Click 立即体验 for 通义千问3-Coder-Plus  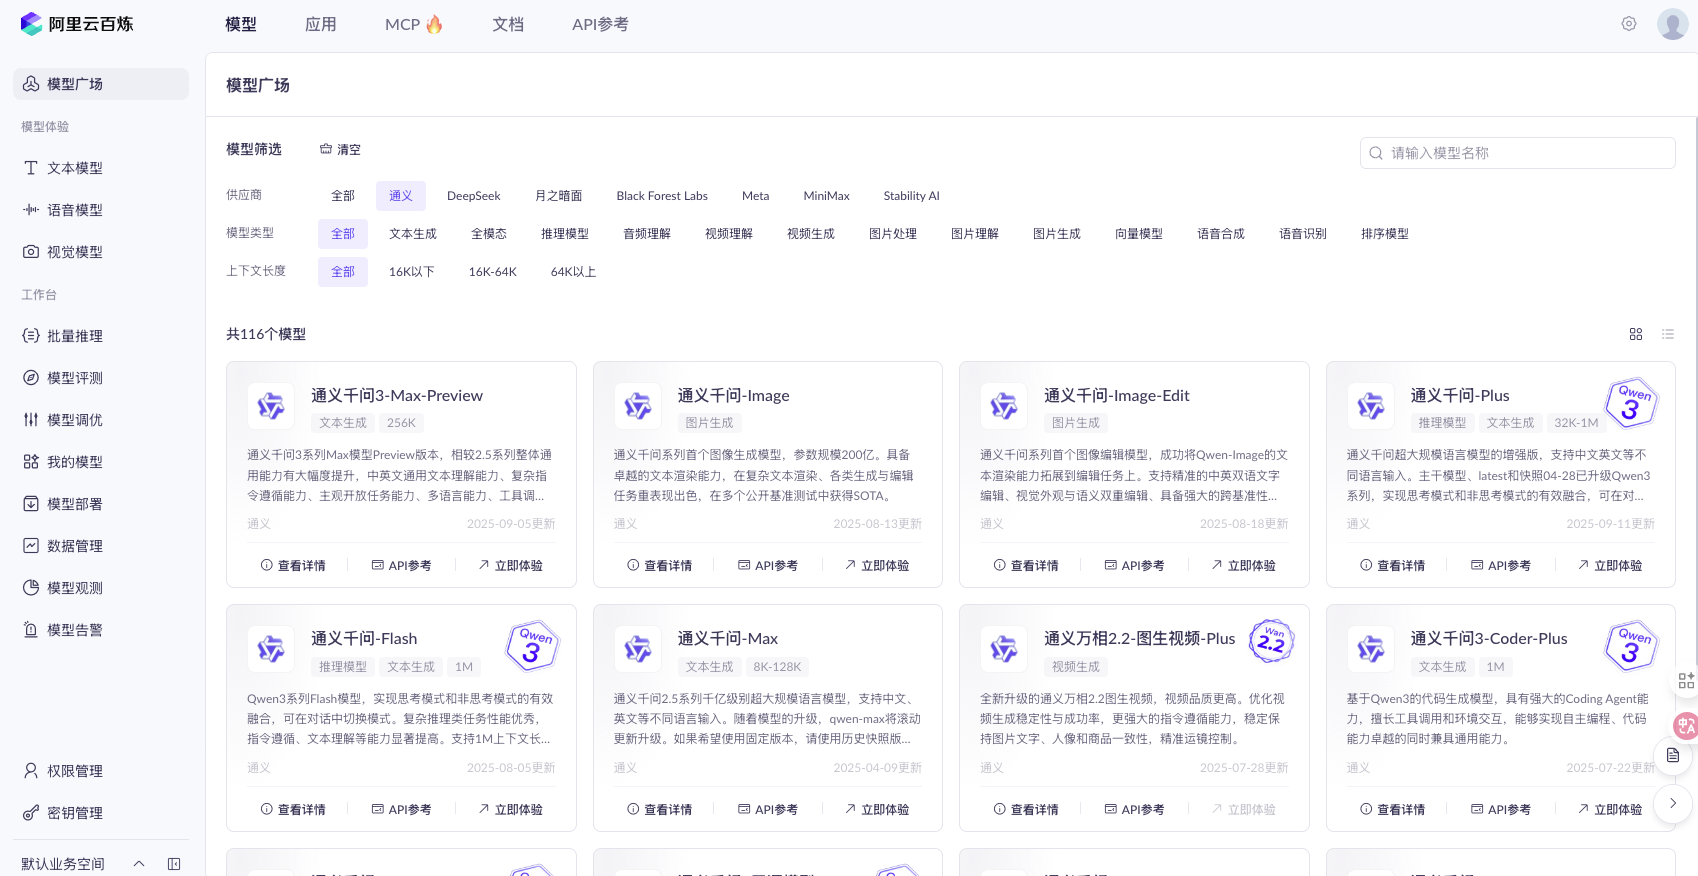click(1610, 810)
